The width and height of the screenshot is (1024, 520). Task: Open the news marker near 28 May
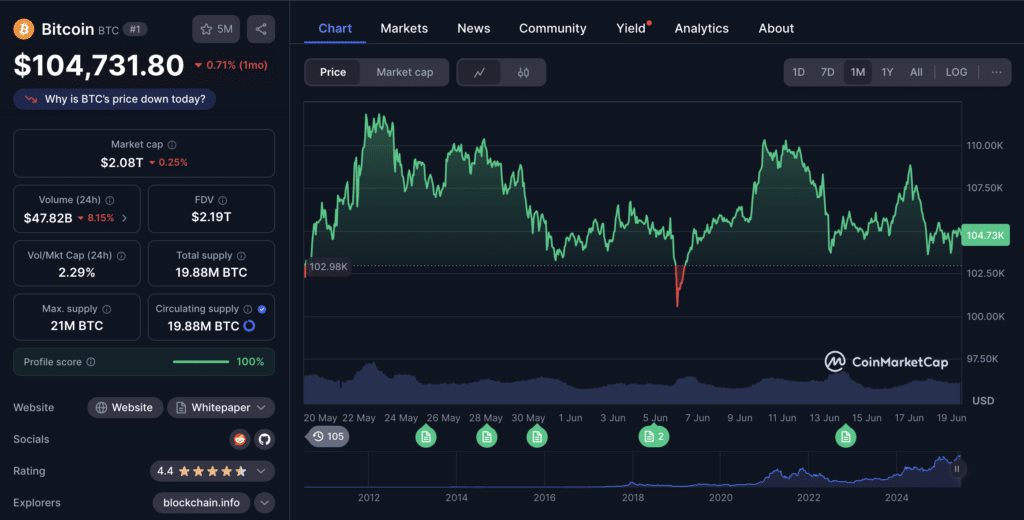(487, 436)
